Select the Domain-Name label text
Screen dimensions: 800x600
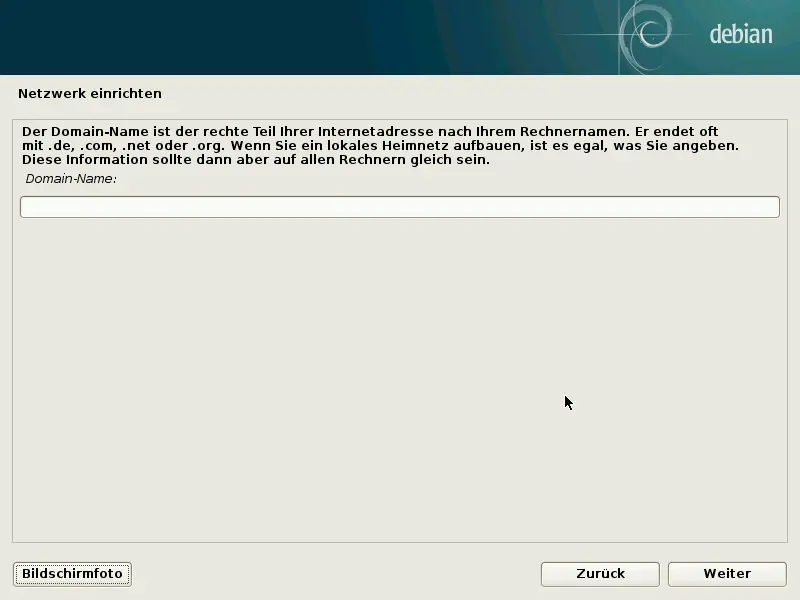(x=72, y=180)
